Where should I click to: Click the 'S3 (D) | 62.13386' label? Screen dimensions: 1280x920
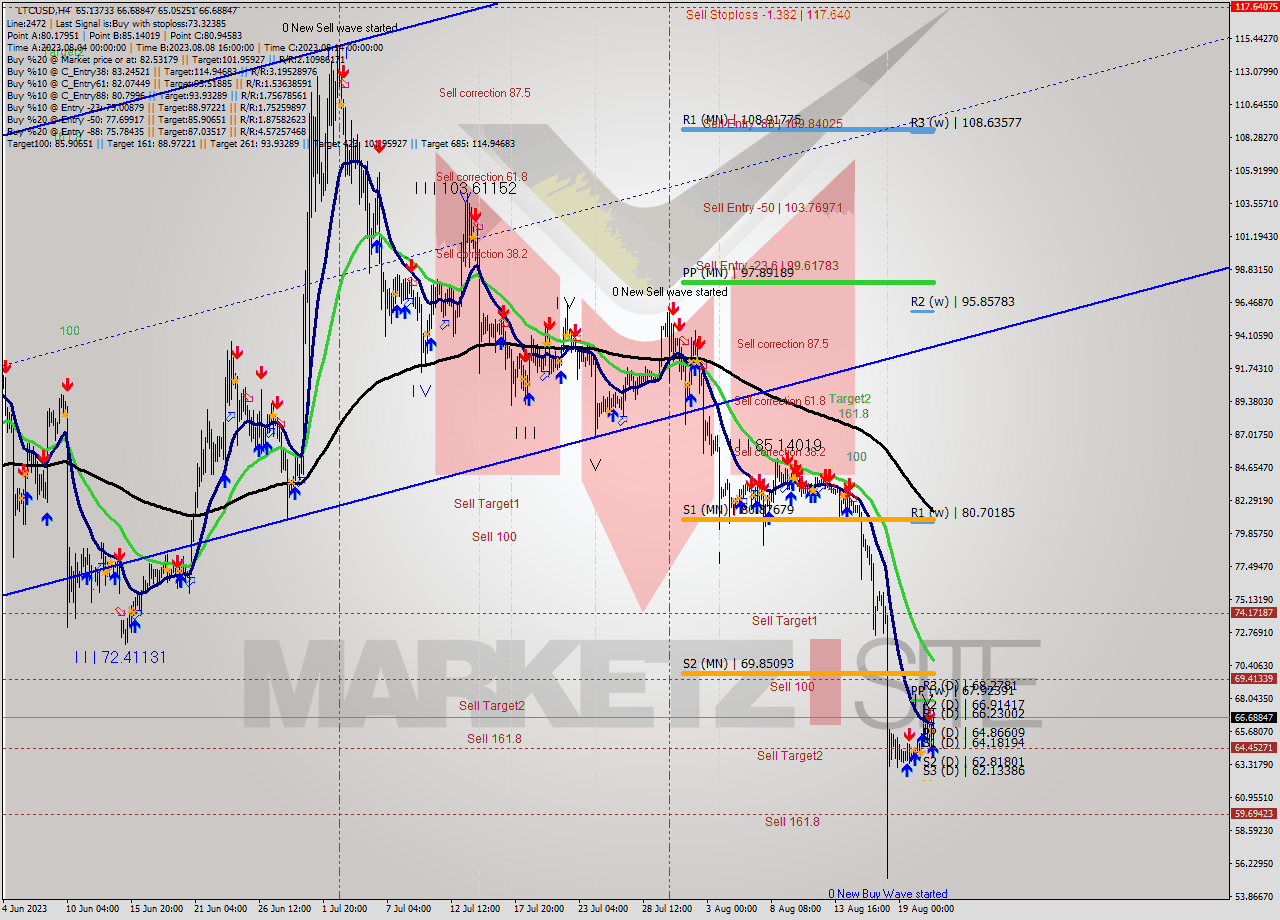tap(973, 771)
